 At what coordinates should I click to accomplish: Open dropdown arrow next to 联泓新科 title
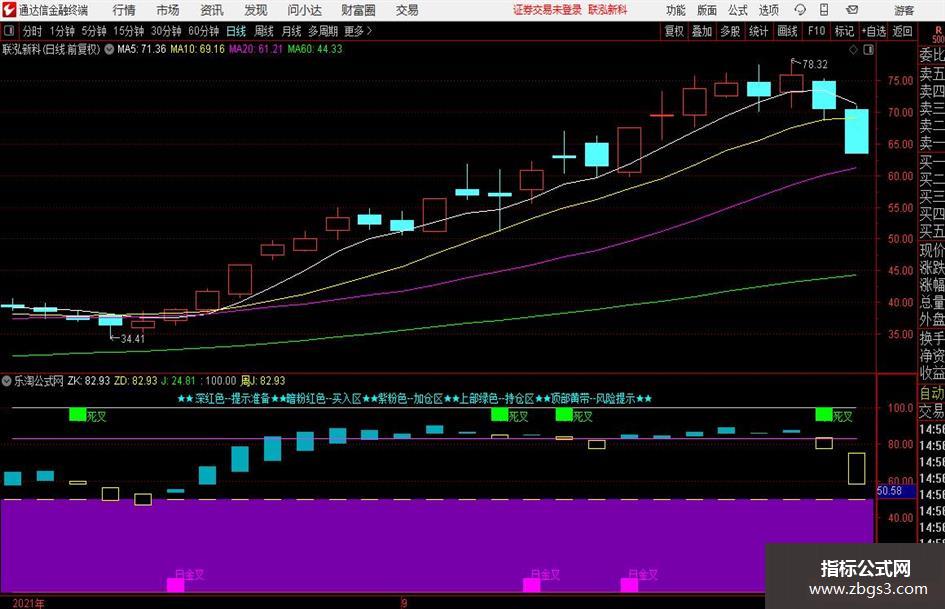(109, 49)
